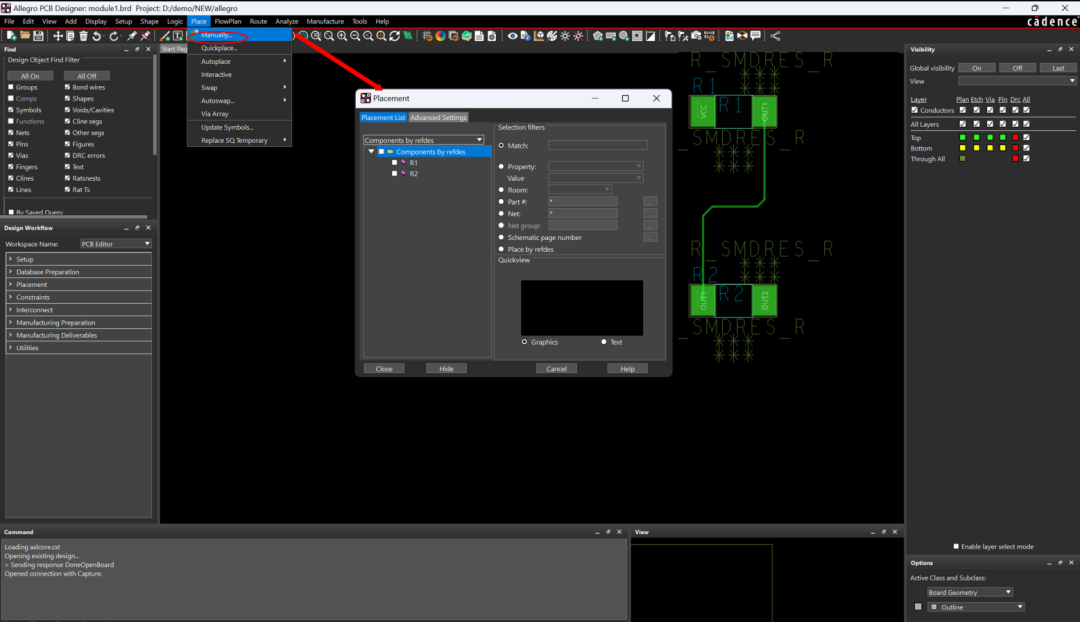
Task: Click the Undo arrow icon
Action: click(97, 36)
